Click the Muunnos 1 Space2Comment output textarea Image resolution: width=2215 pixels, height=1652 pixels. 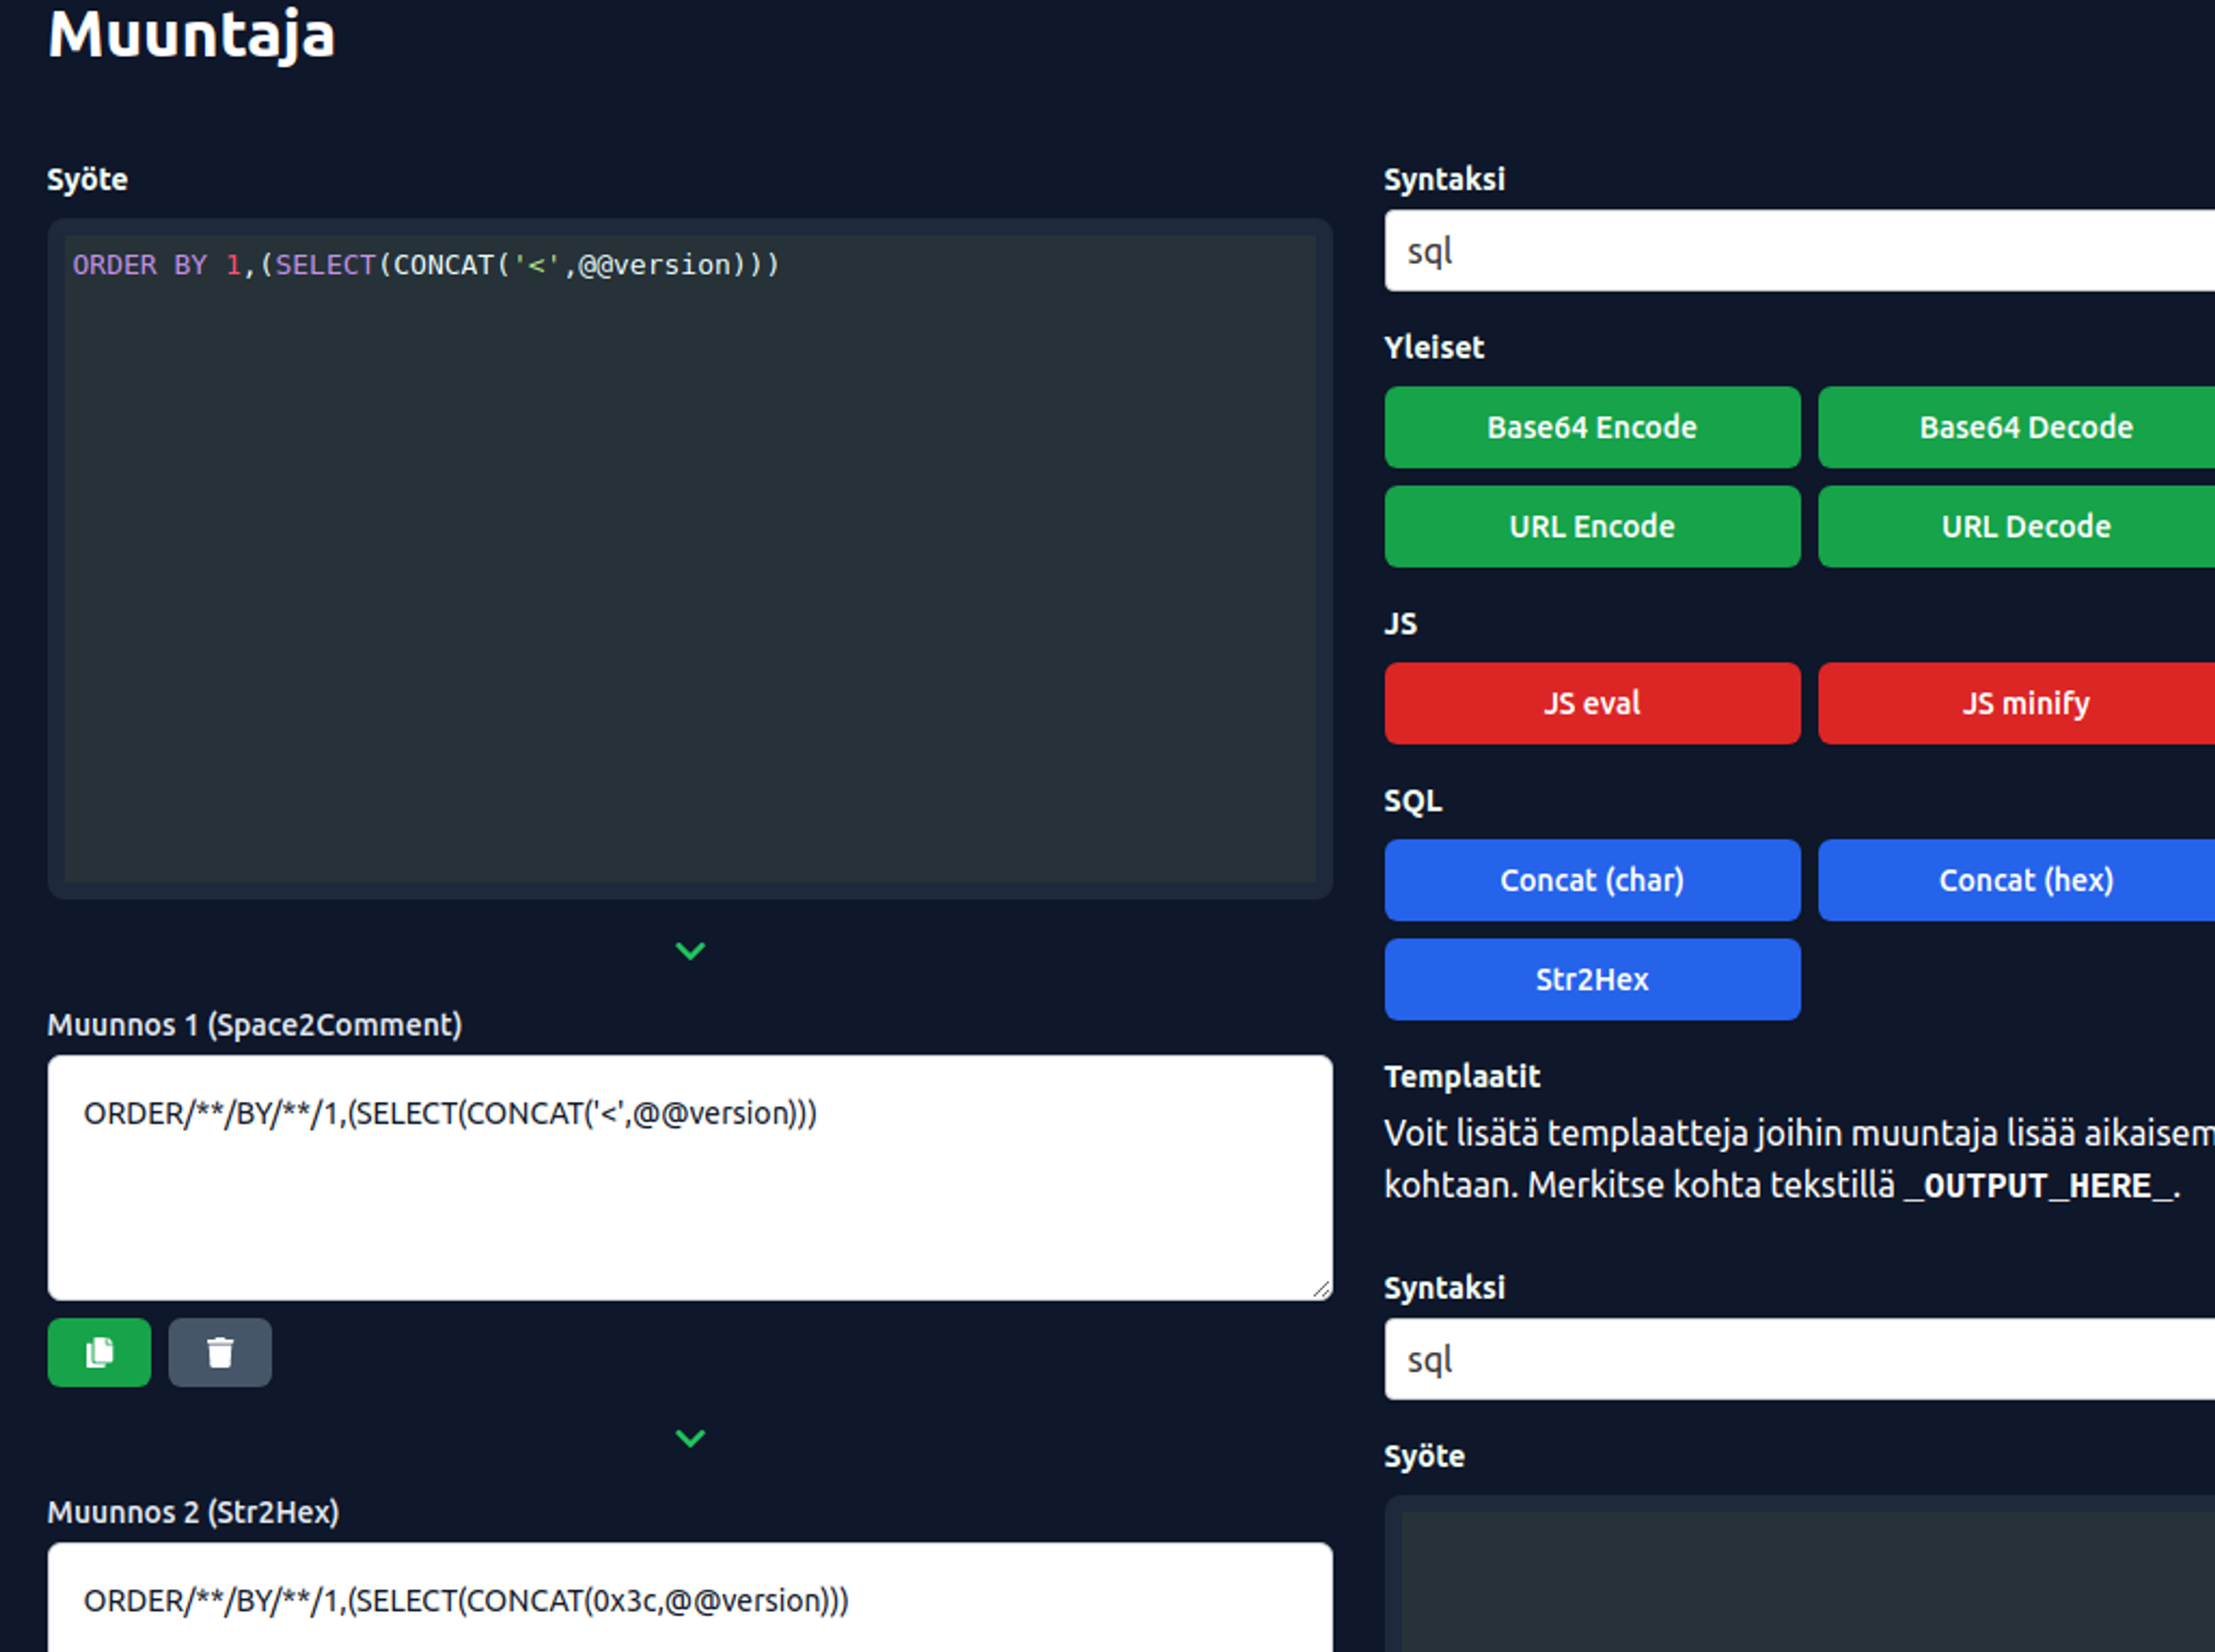(x=690, y=1178)
